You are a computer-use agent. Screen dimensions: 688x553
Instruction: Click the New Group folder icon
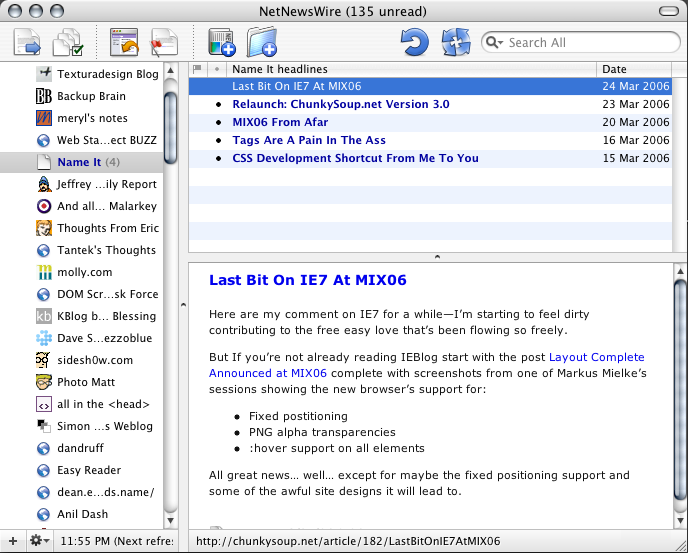click(x=262, y=42)
